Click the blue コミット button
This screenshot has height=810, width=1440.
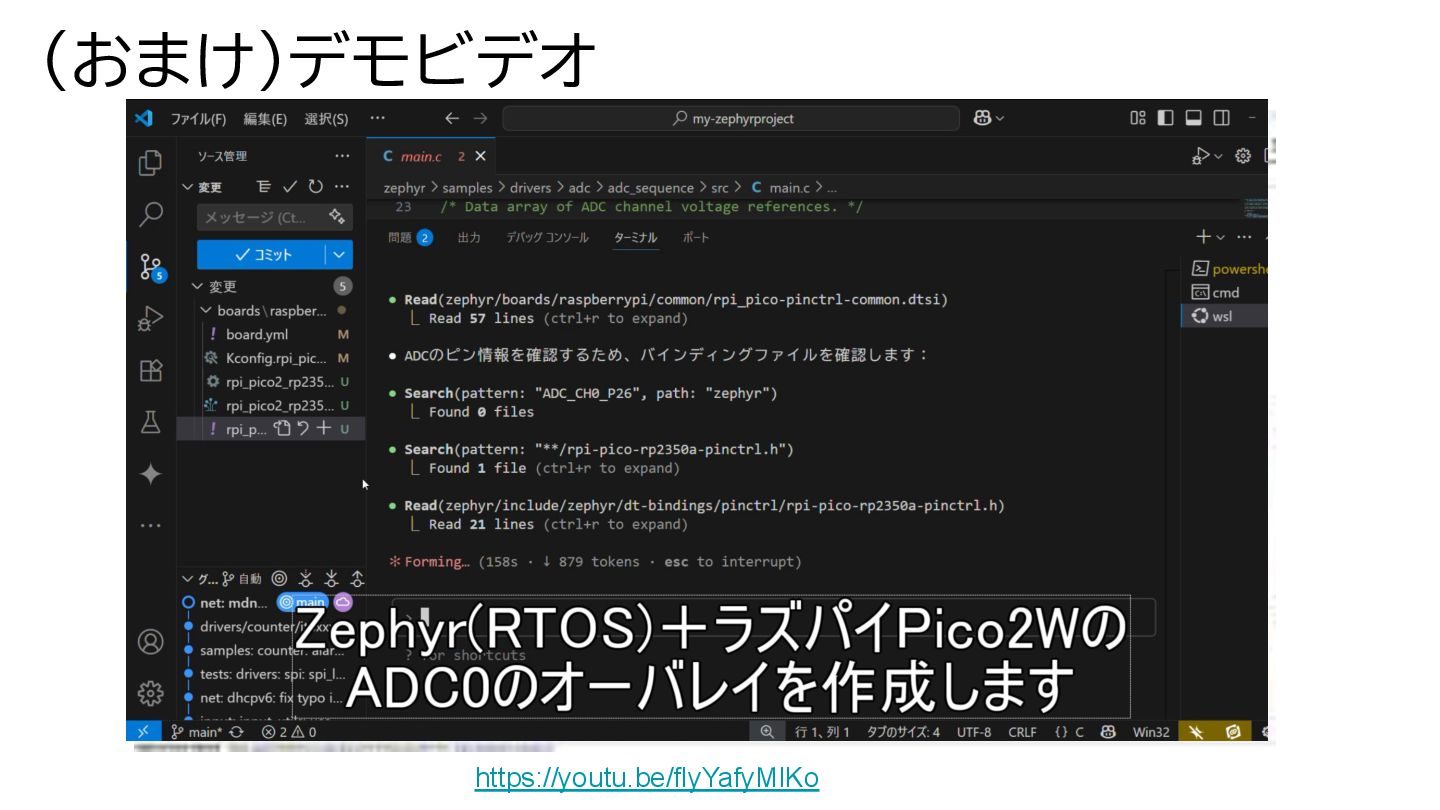pos(261,254)
